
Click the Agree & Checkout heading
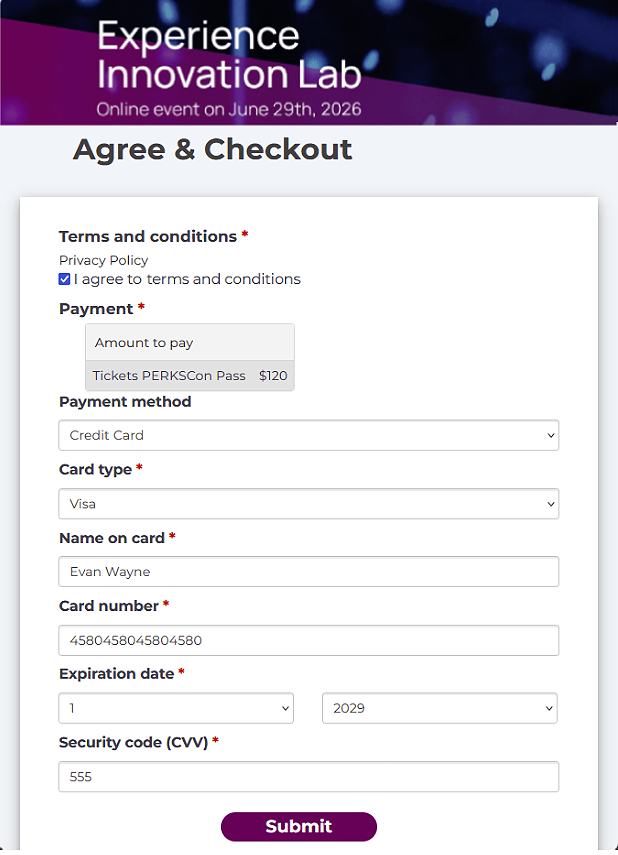pyautogui.click(x=213, y=150)
